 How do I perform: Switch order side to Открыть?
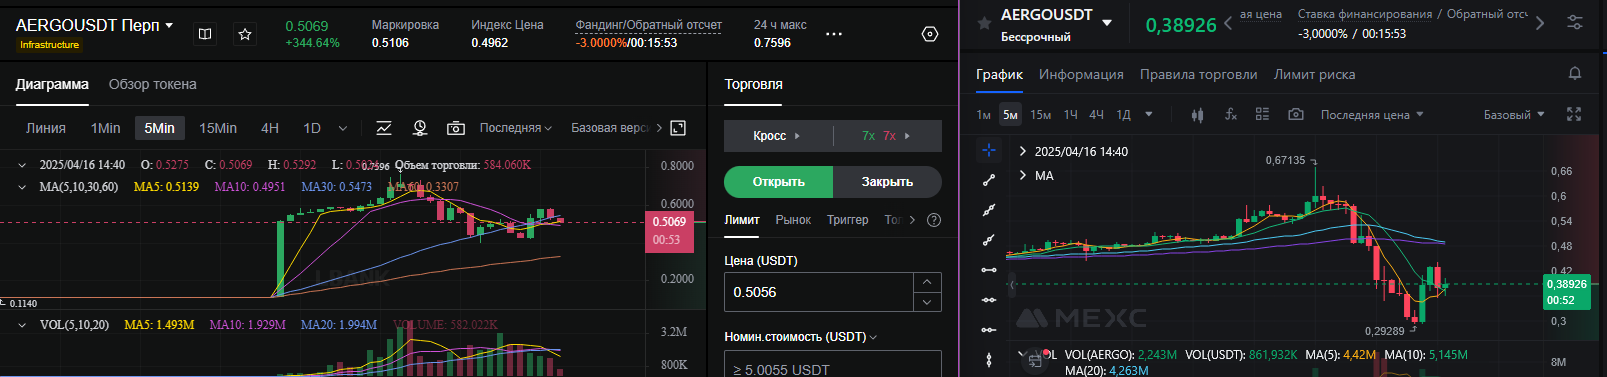click(779, 182)
